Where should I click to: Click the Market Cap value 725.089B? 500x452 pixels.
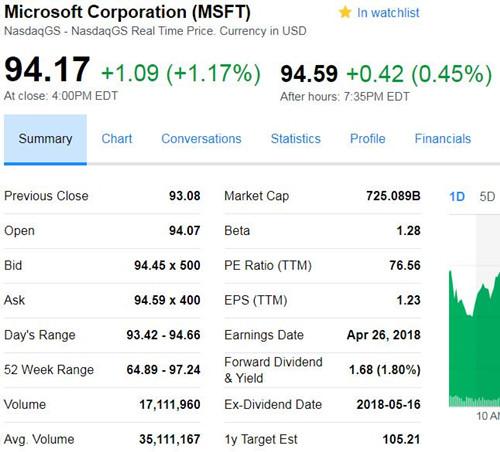click(393, 196)
